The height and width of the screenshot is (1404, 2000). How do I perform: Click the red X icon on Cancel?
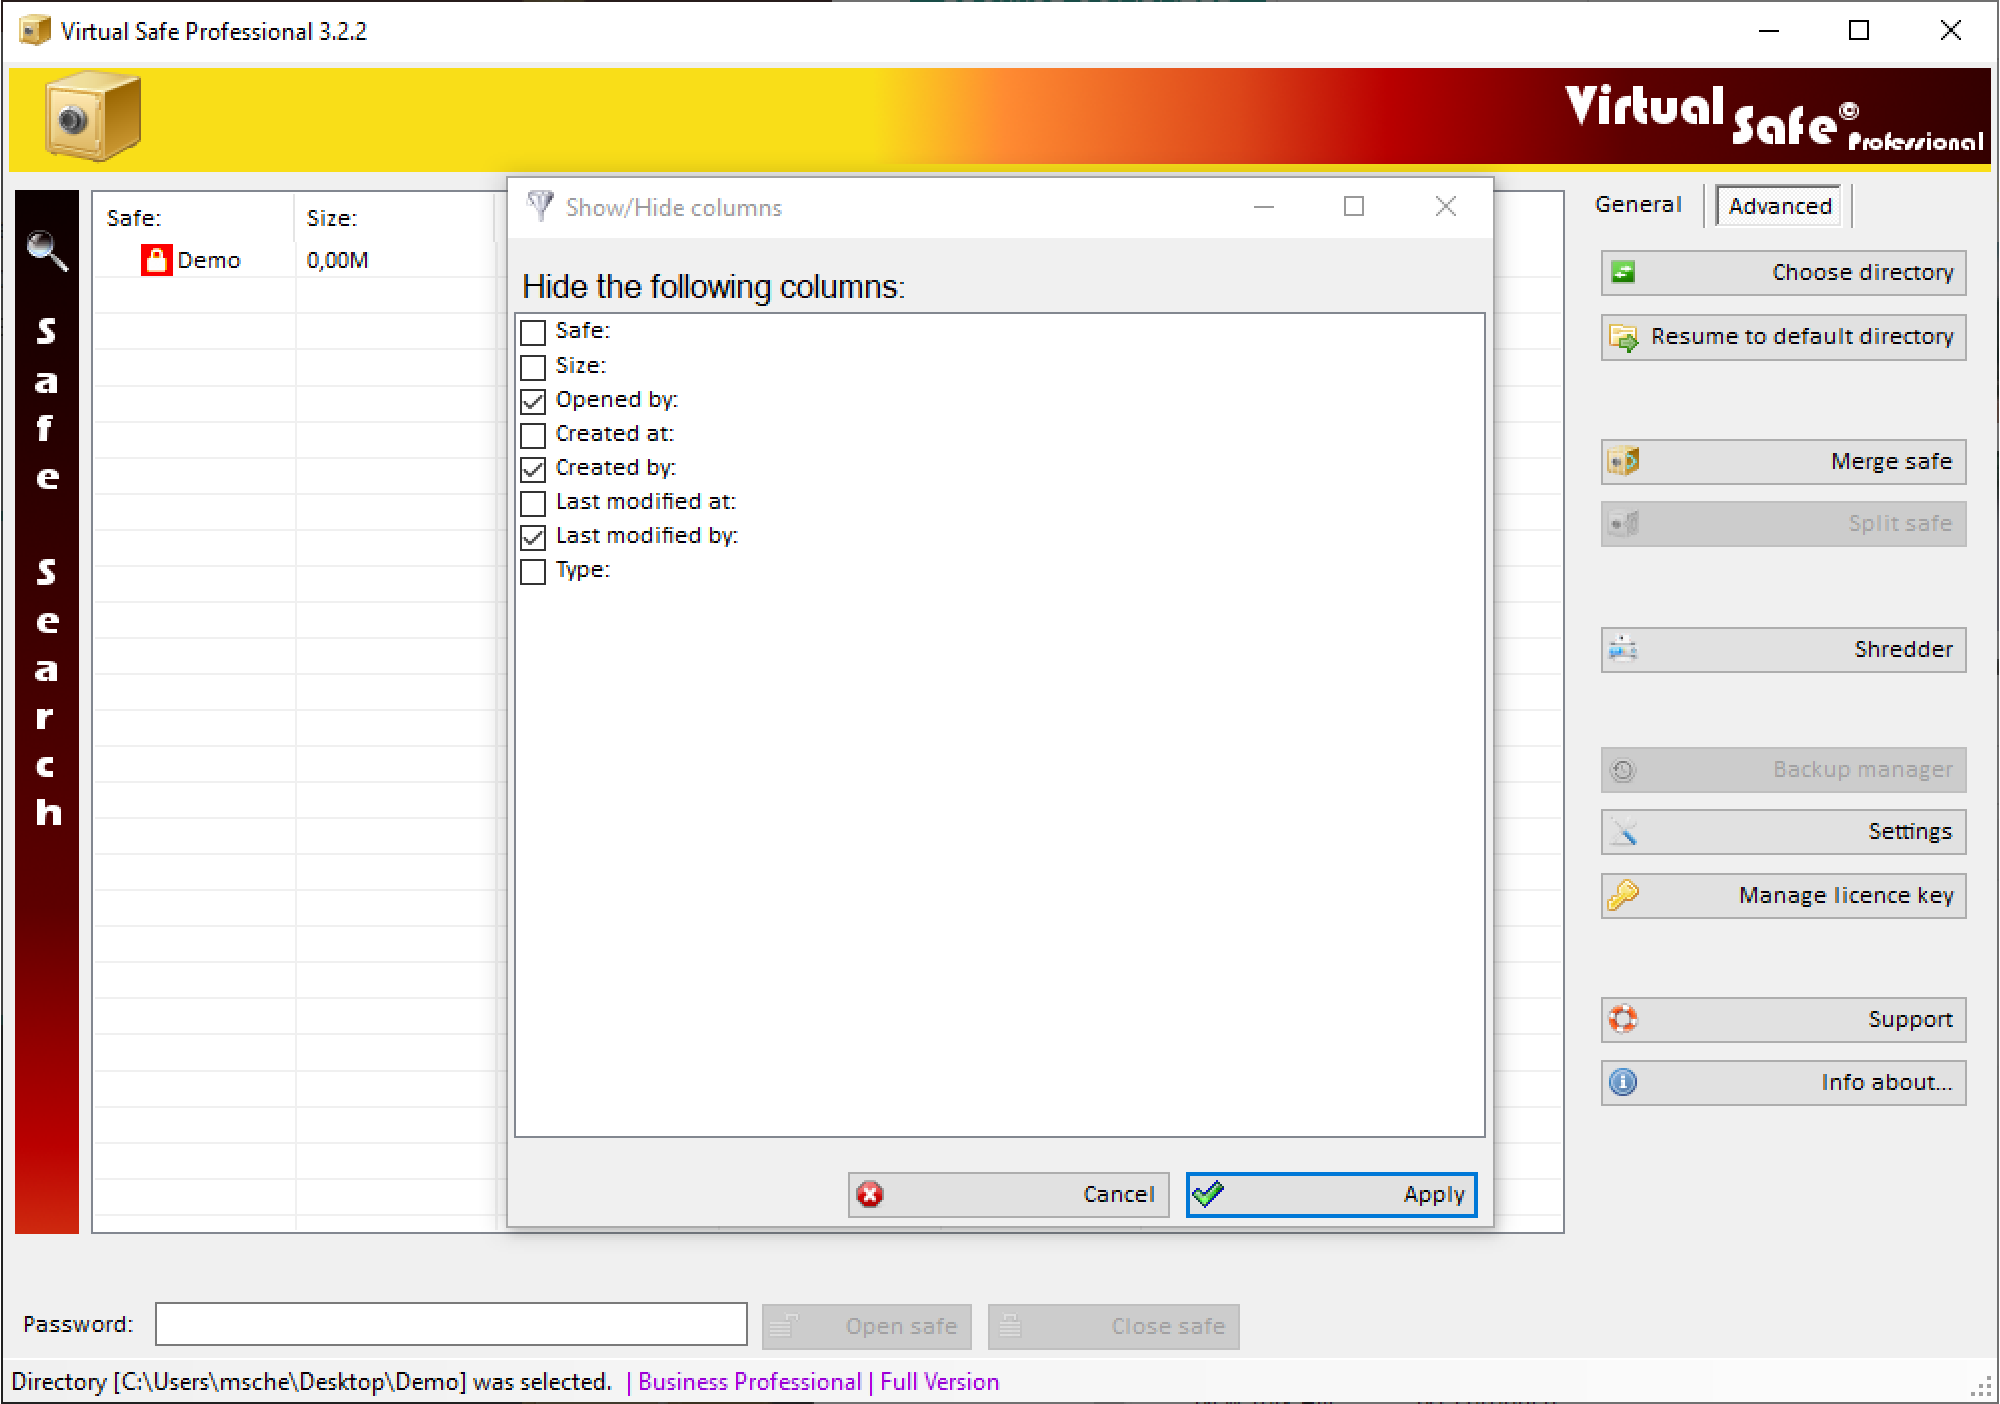[870, 1194]
